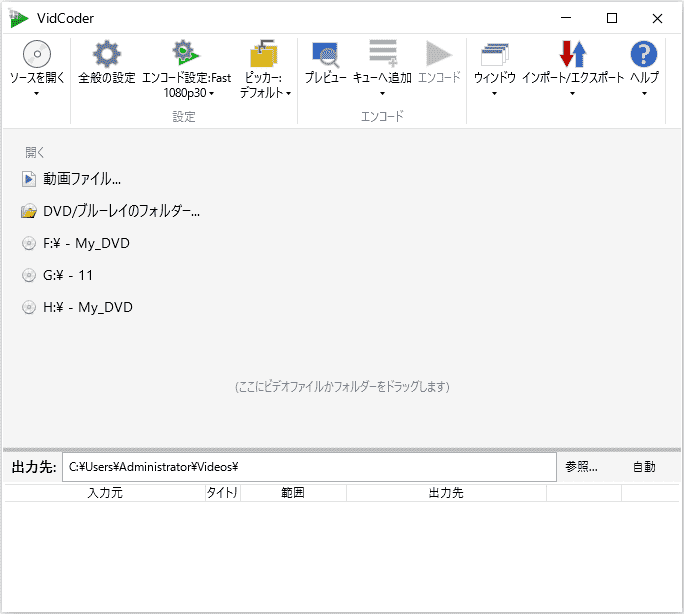Open the プレビュー magnifier icon
Screen dimensions: 684x614
pyautogui.click(x=325, y=55)
